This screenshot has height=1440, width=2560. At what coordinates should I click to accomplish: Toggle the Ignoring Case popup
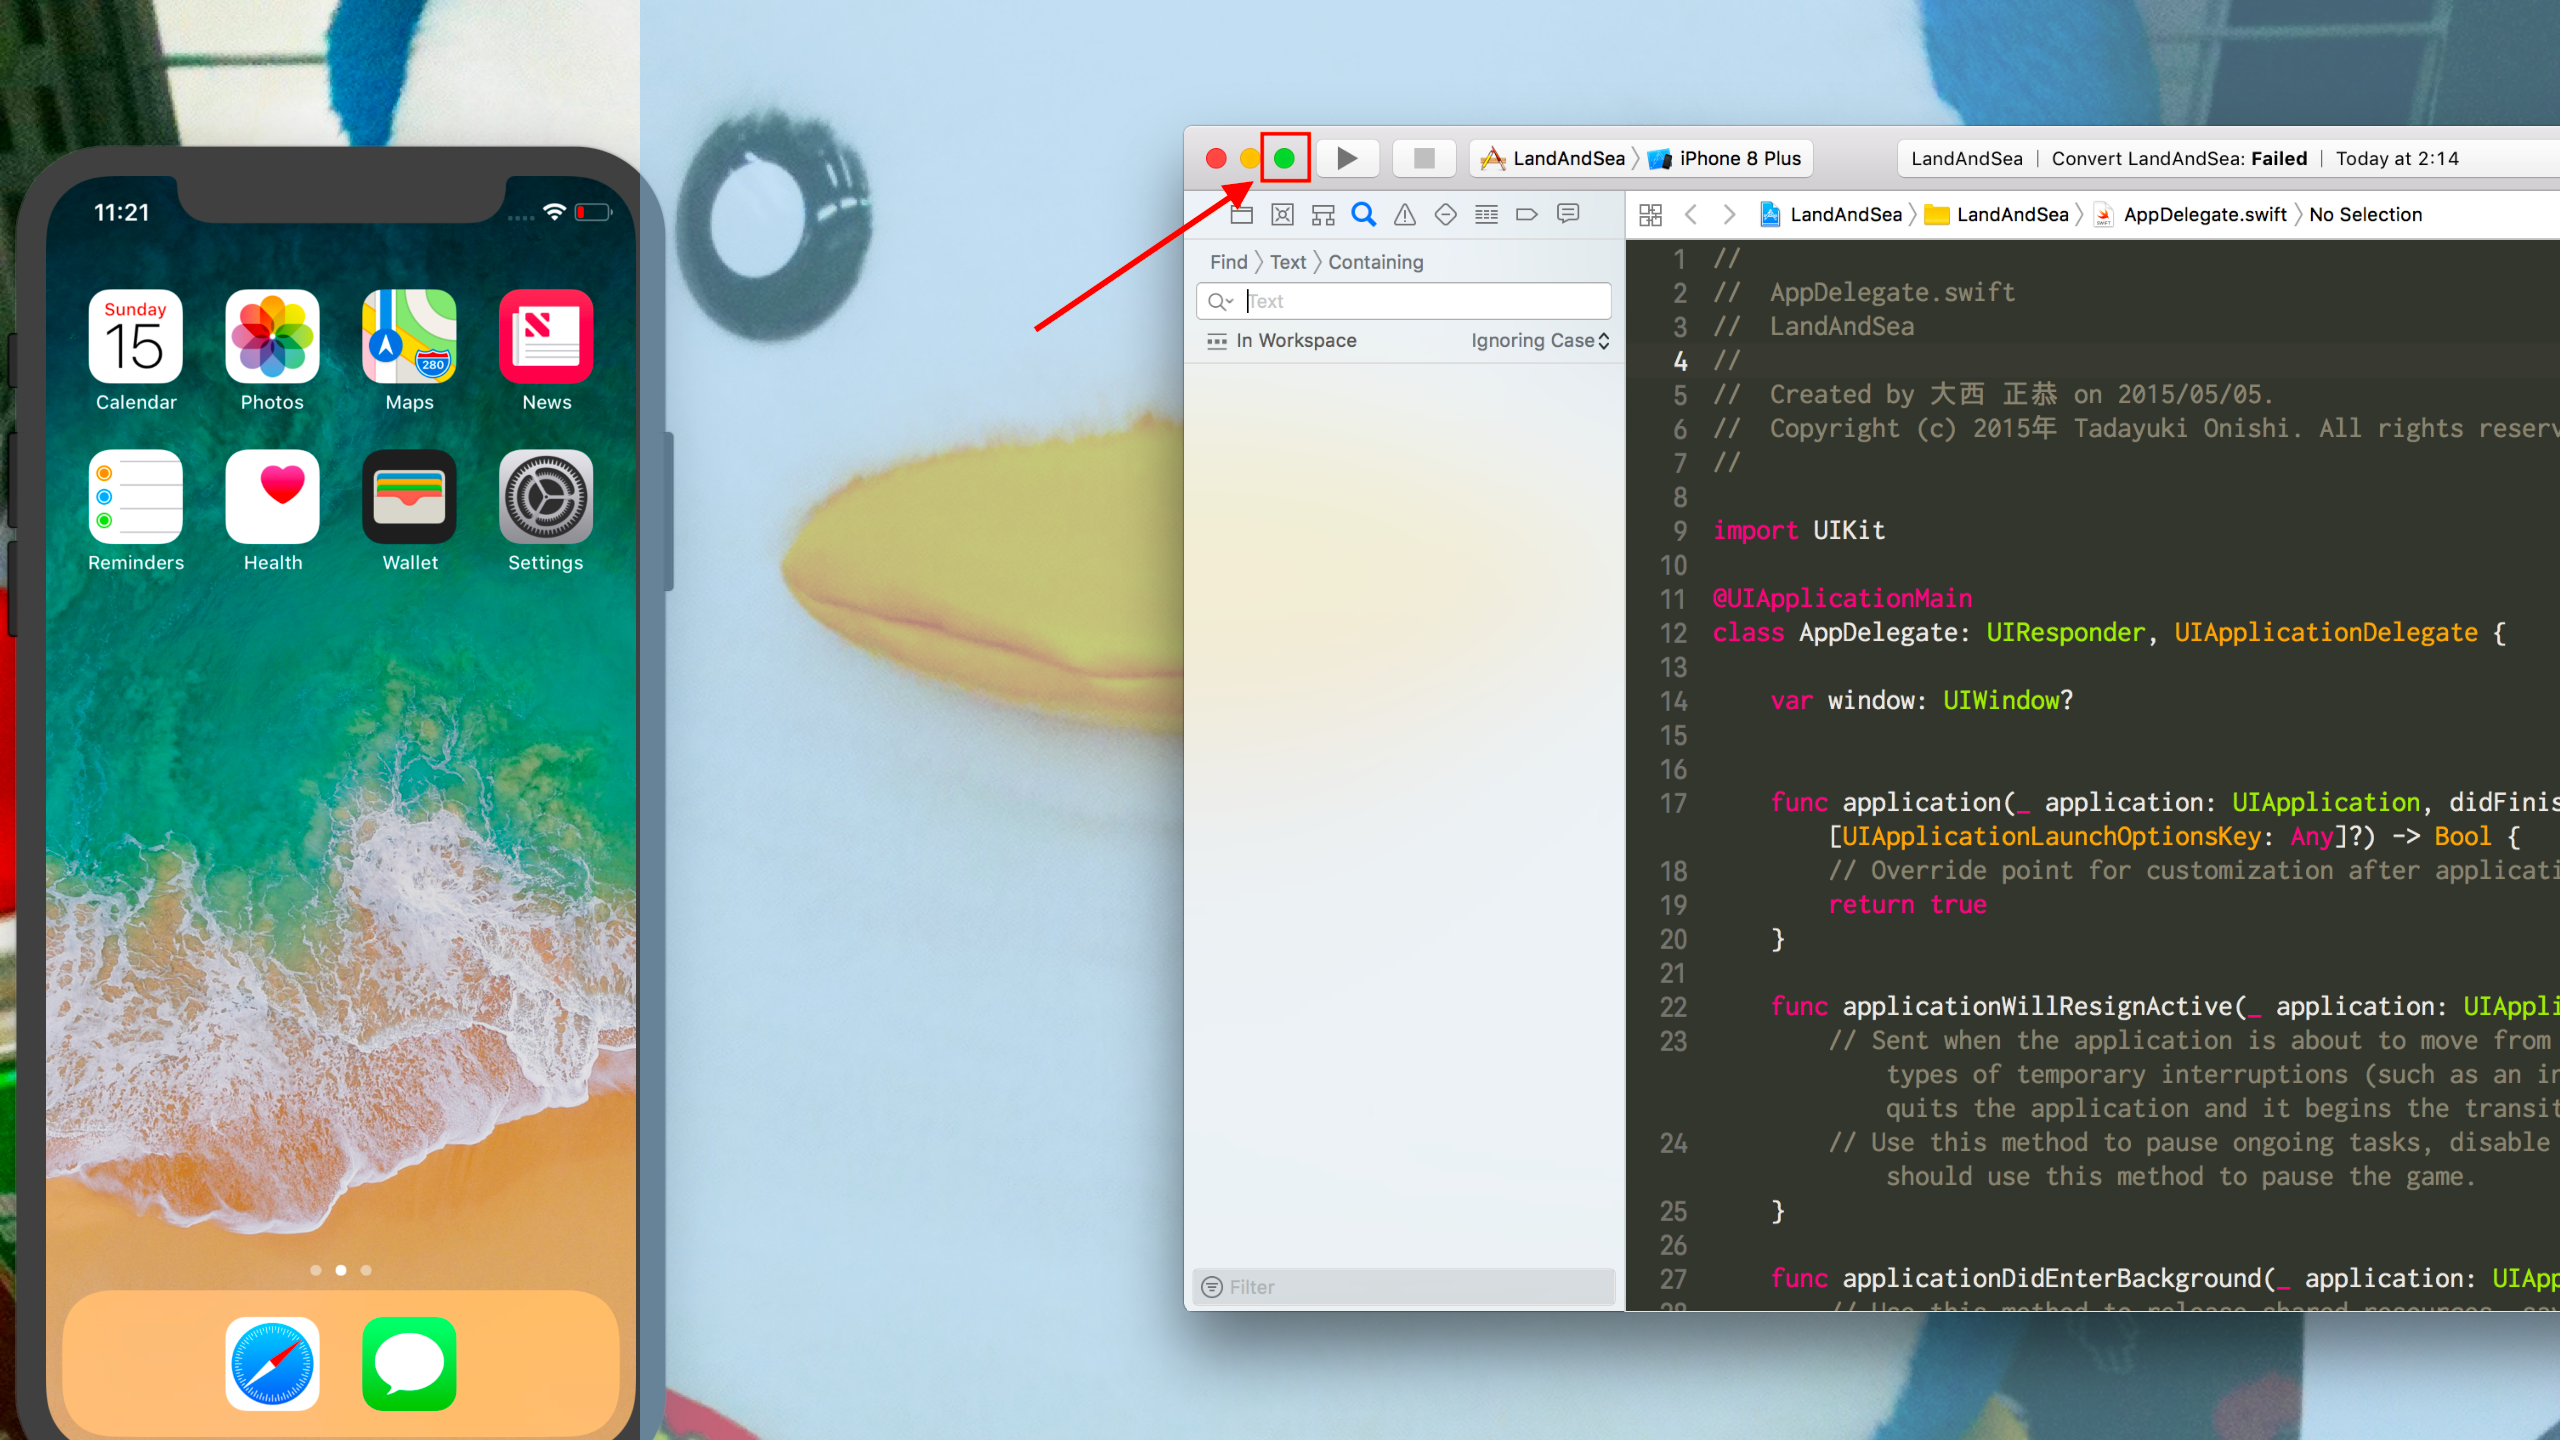(x=1540, y=341)
